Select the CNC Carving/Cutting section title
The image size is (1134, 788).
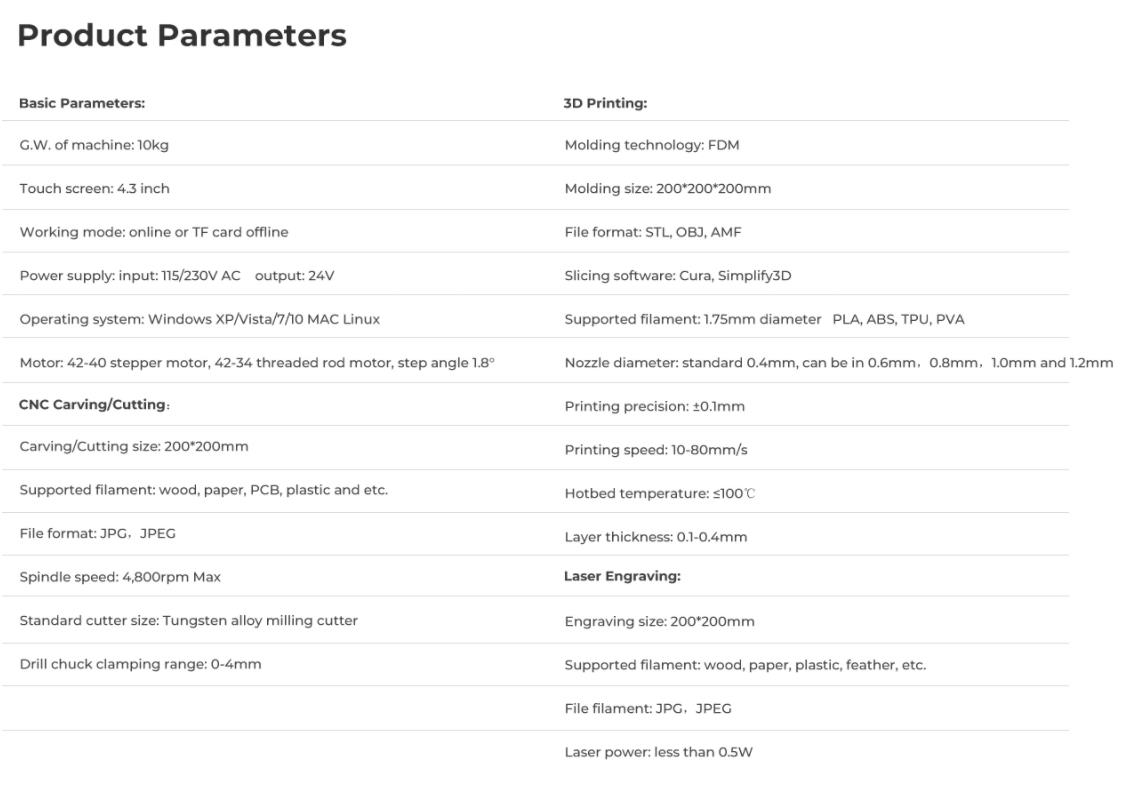point(94,405)
